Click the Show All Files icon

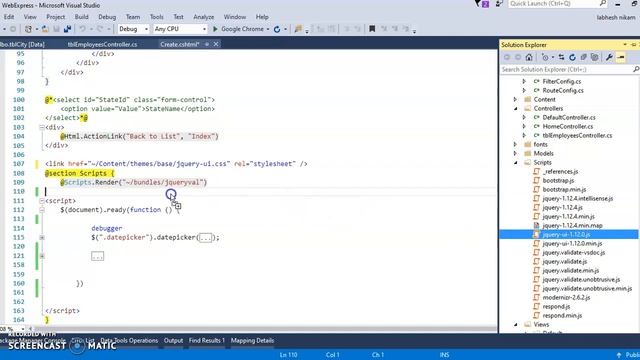[594, 57]
